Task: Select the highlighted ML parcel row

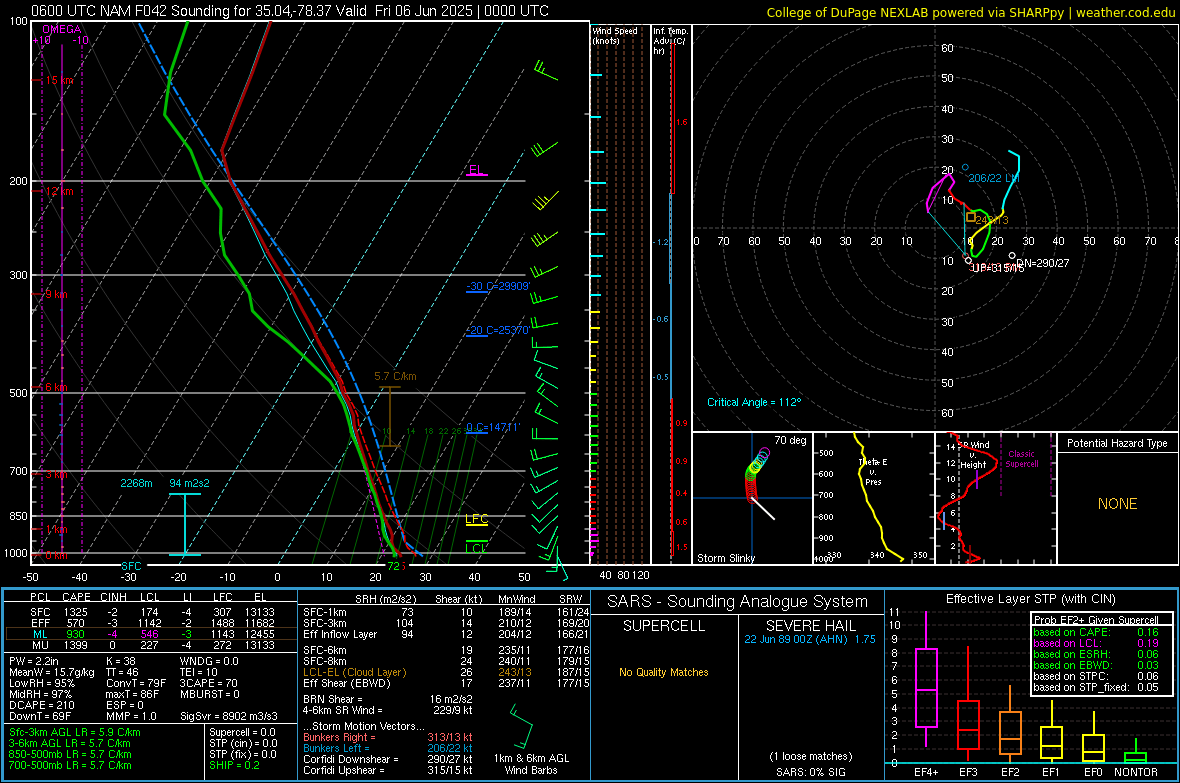Action: (151, 634)
